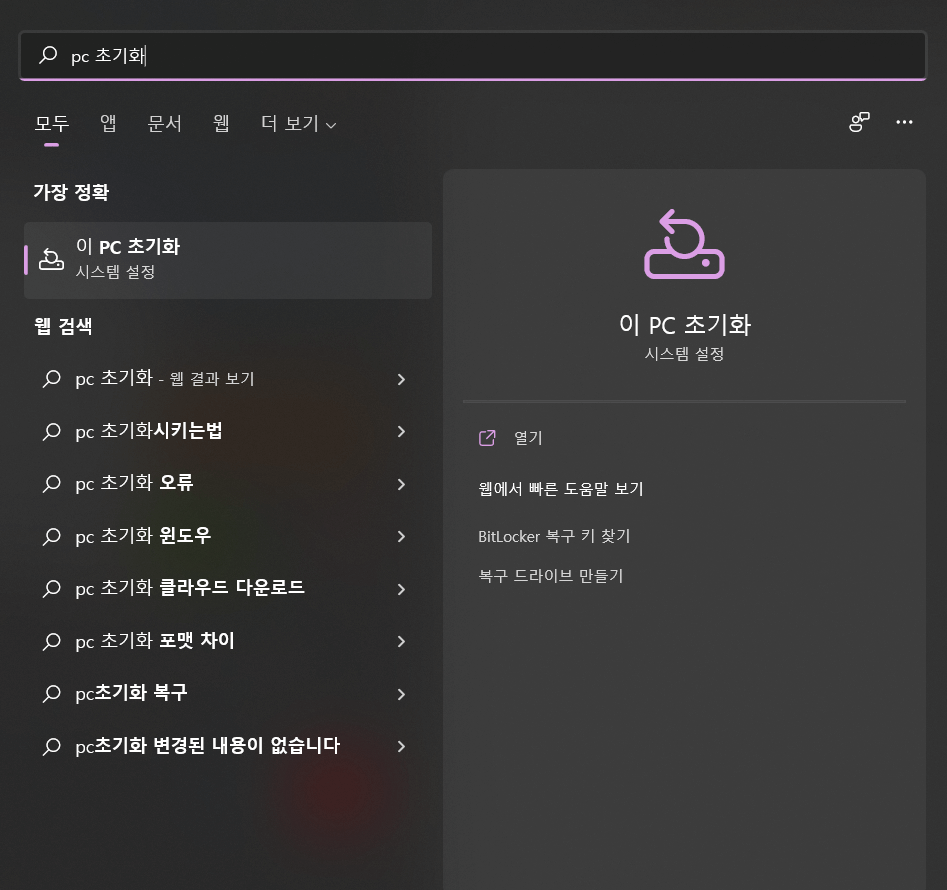
Task: Click magnifier icon beside 'pc 초기화 - 웹 결과 보기'
Action: point(52,379)
